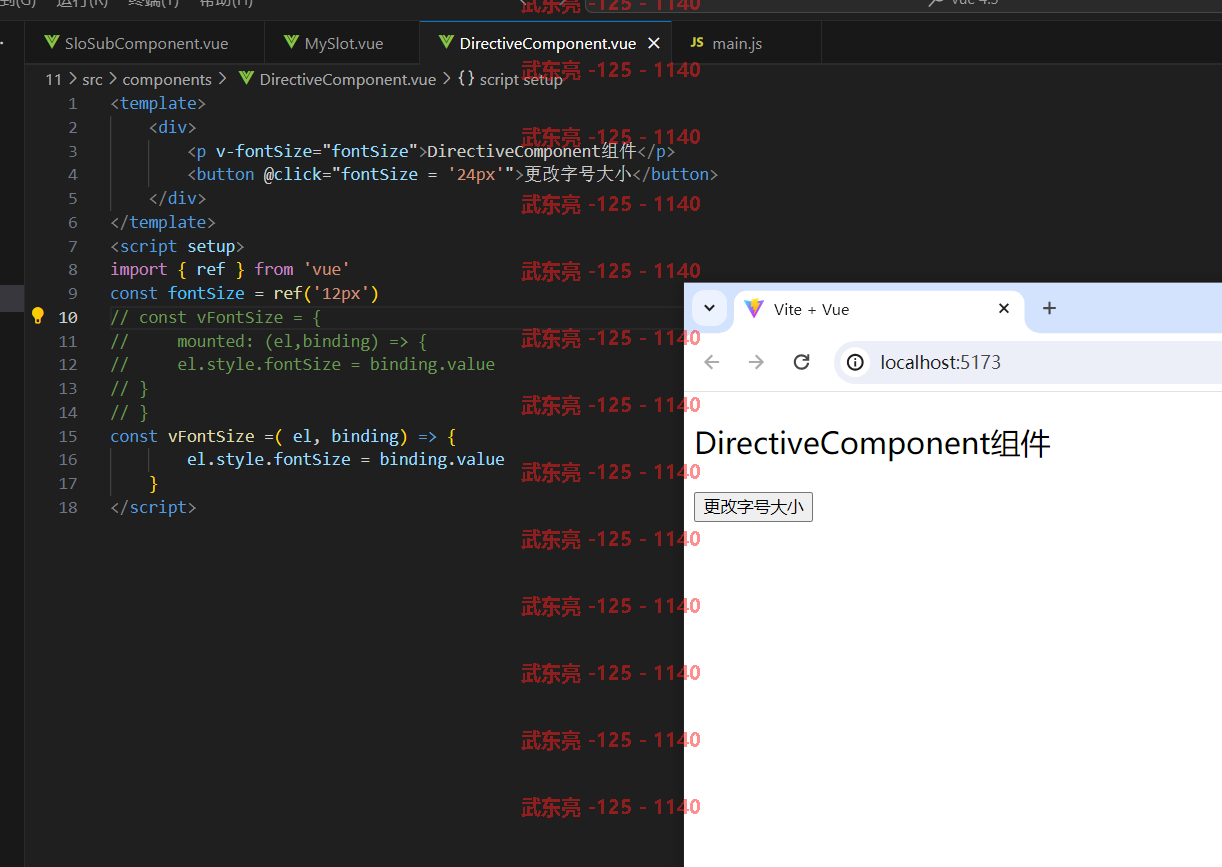1222x867 pixels.
Task: Go forward in the browser
Action: pos(756,362)
